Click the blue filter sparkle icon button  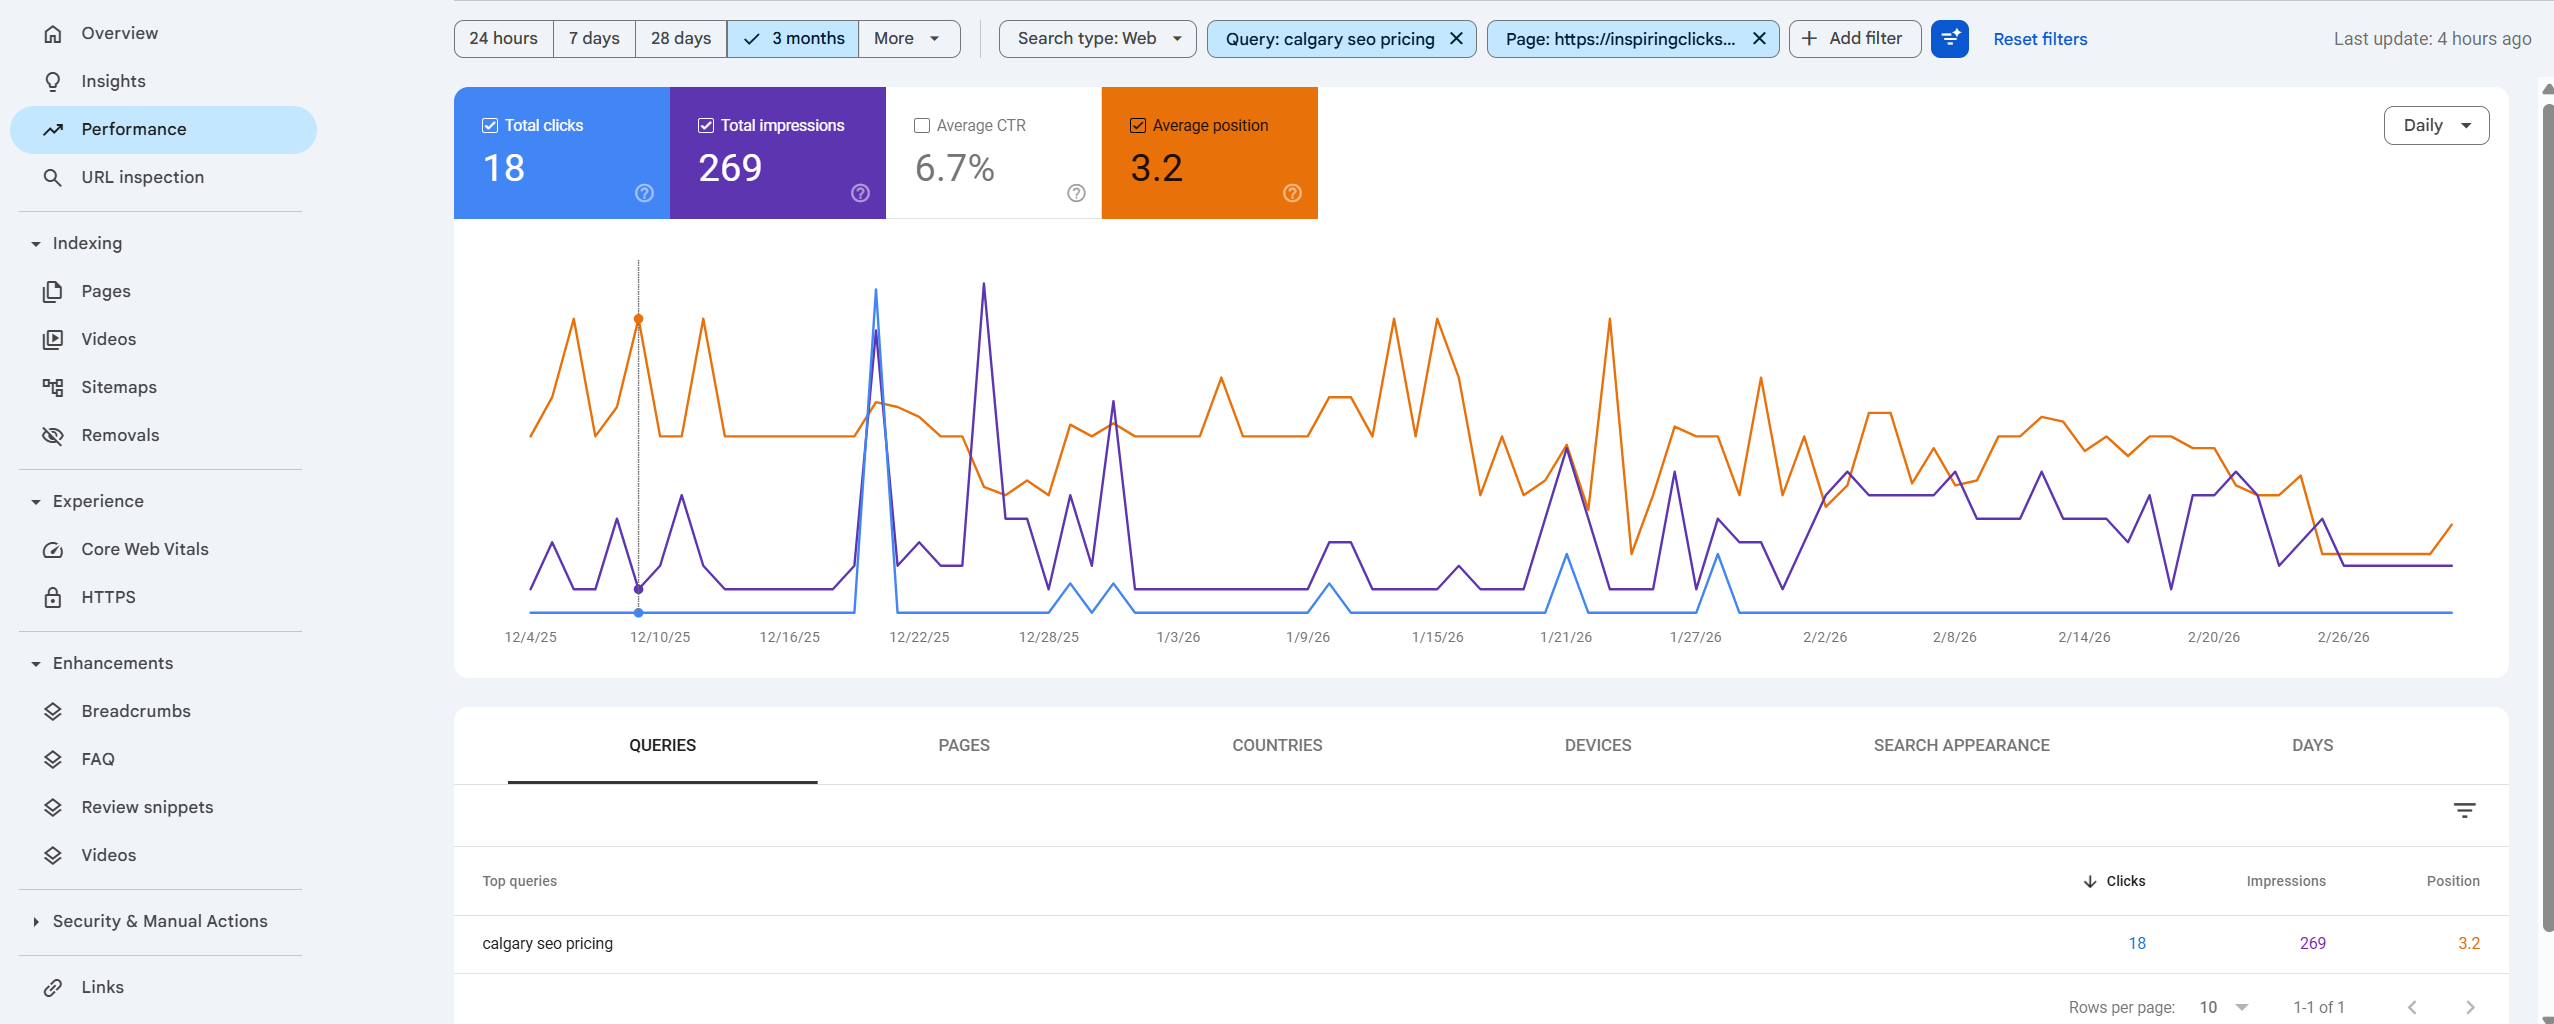(1949, 39)
